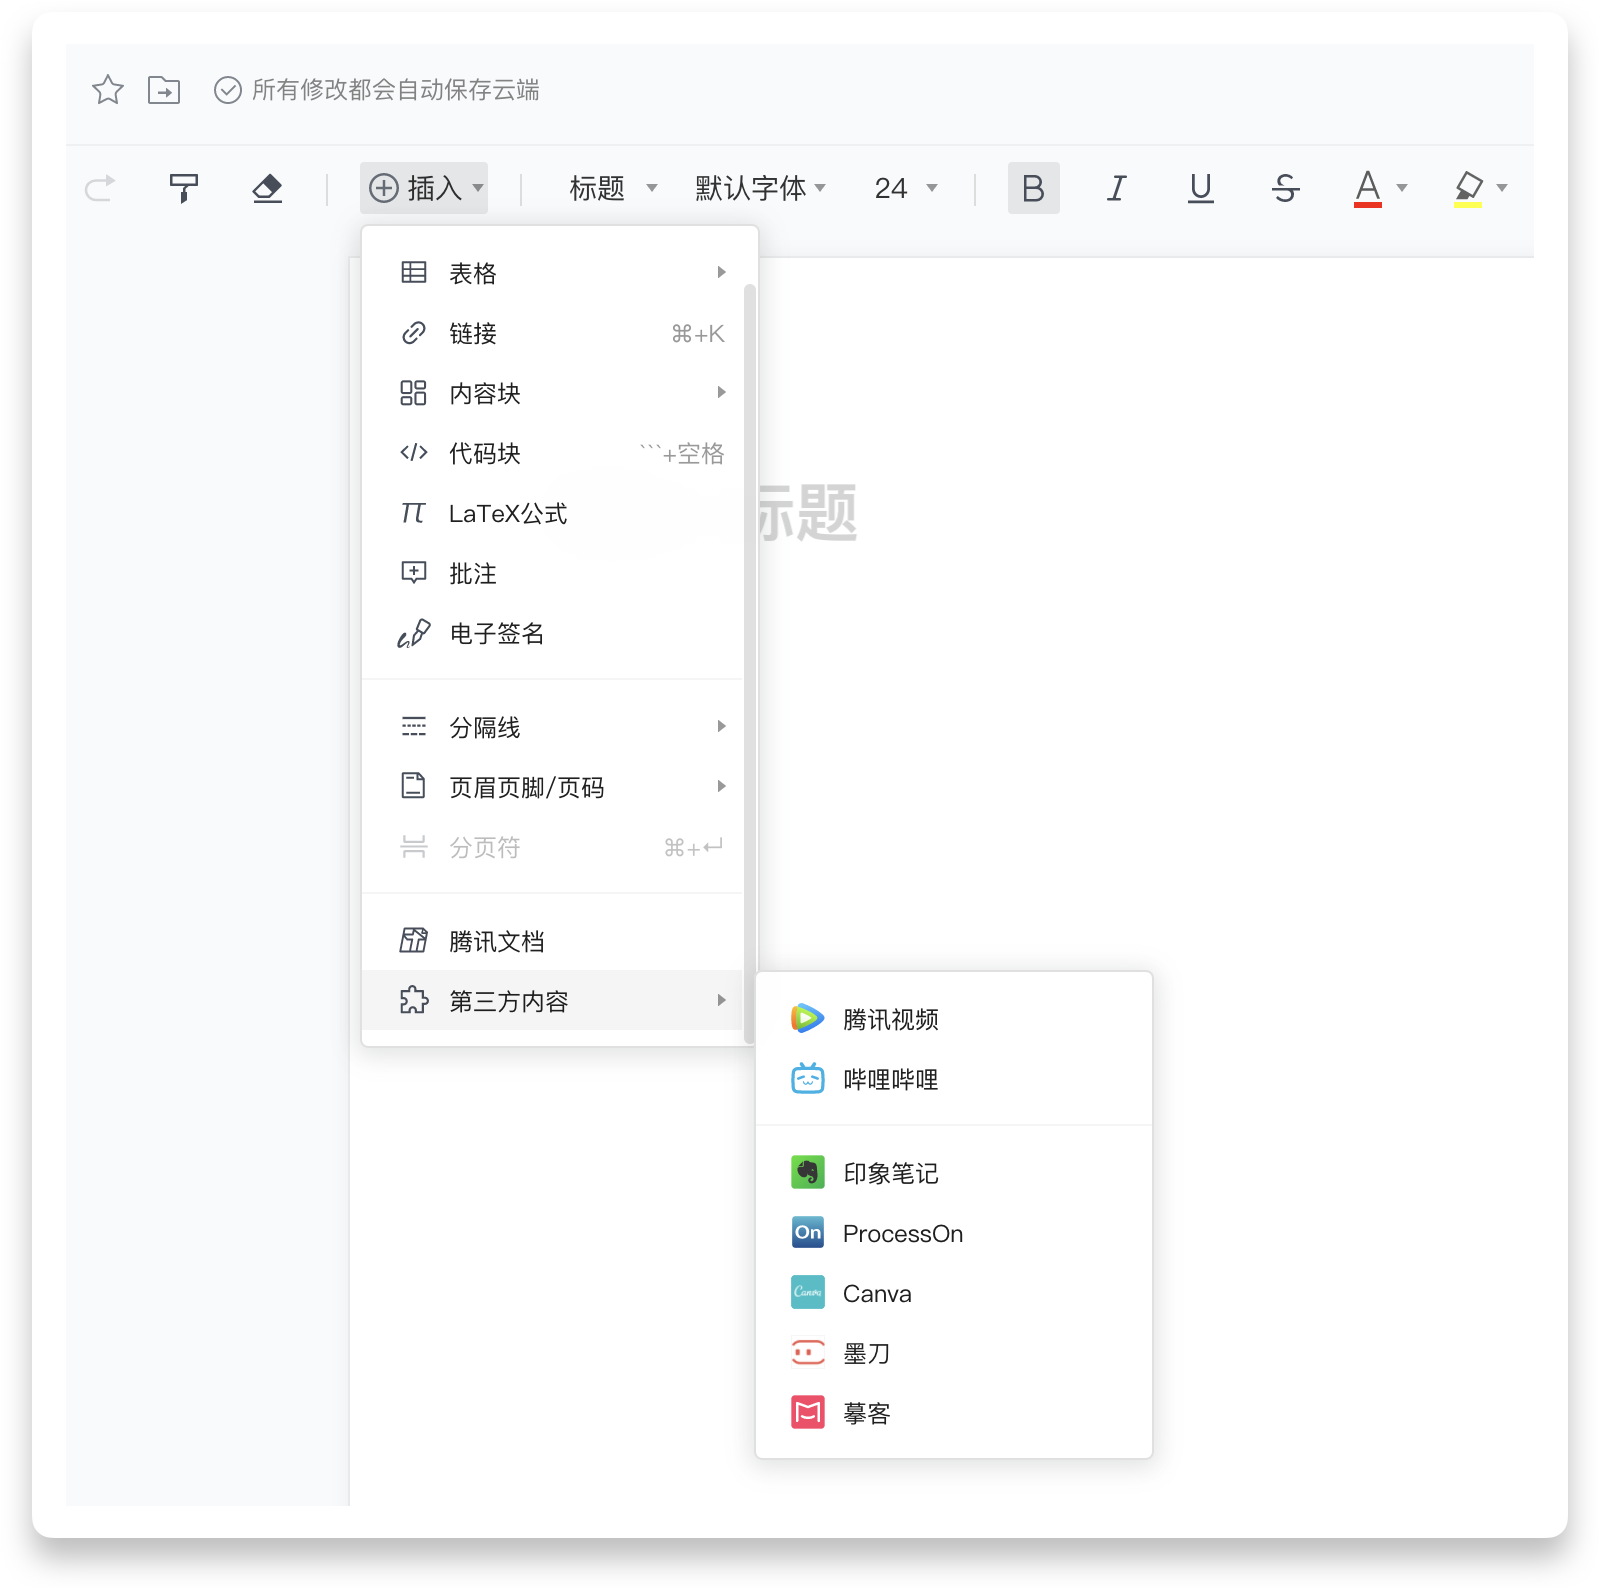Open the 插入 insert menu

point(424,188)
